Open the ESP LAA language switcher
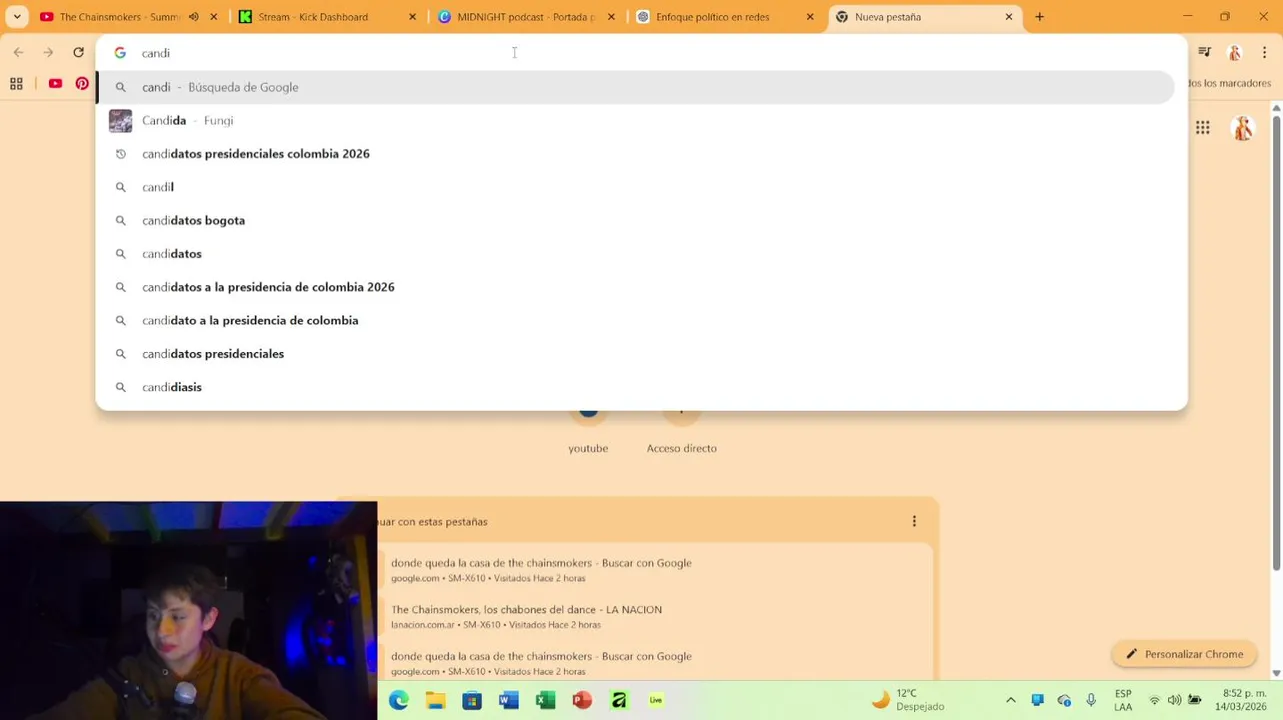 [x=1123, y=700]
